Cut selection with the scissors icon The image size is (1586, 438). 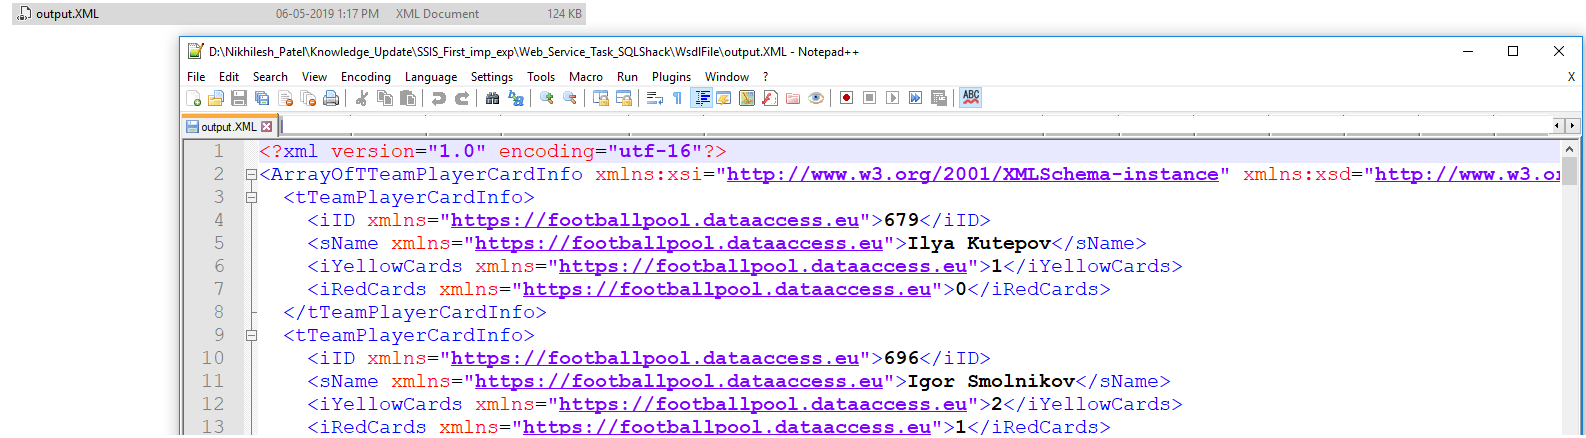click(361, 98)
